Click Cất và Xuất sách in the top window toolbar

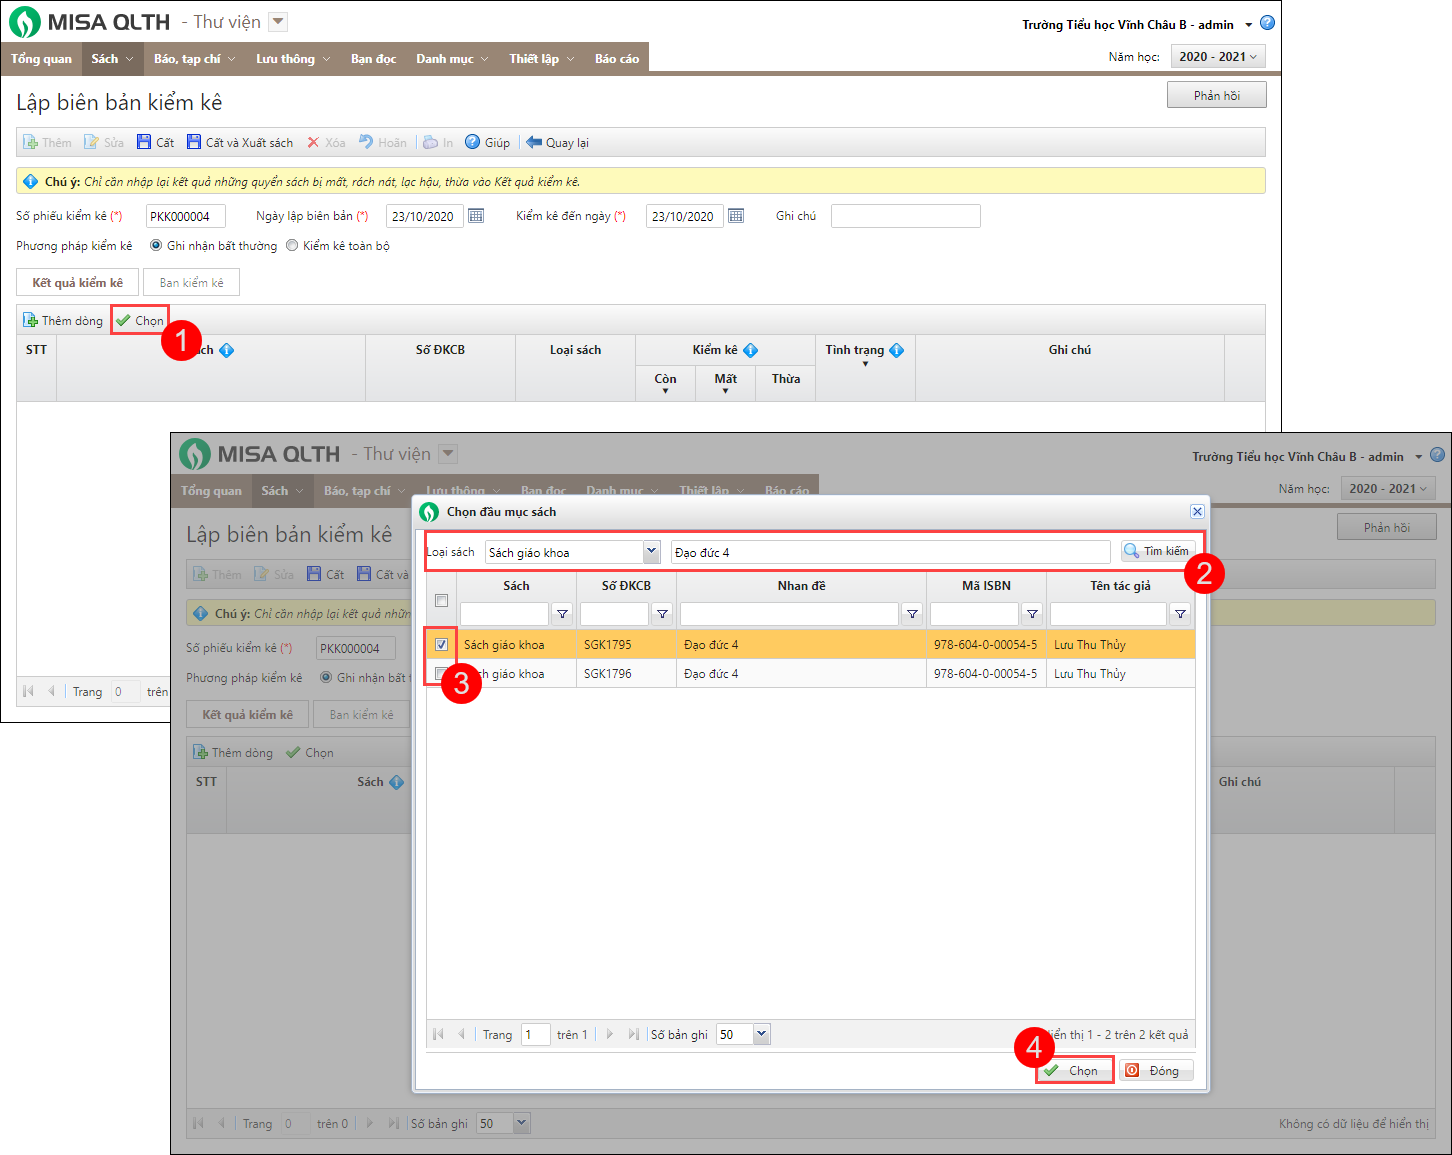239,142
